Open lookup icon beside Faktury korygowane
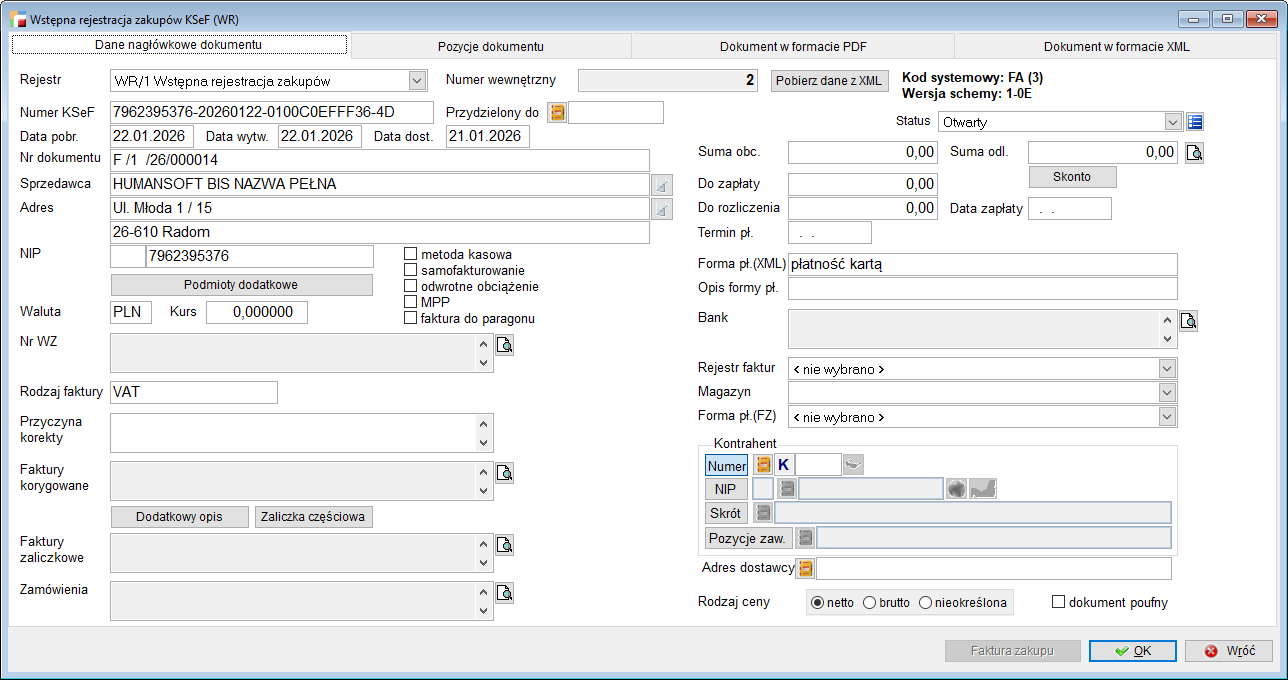This screenshot has width=1288, height=680. 505,473
